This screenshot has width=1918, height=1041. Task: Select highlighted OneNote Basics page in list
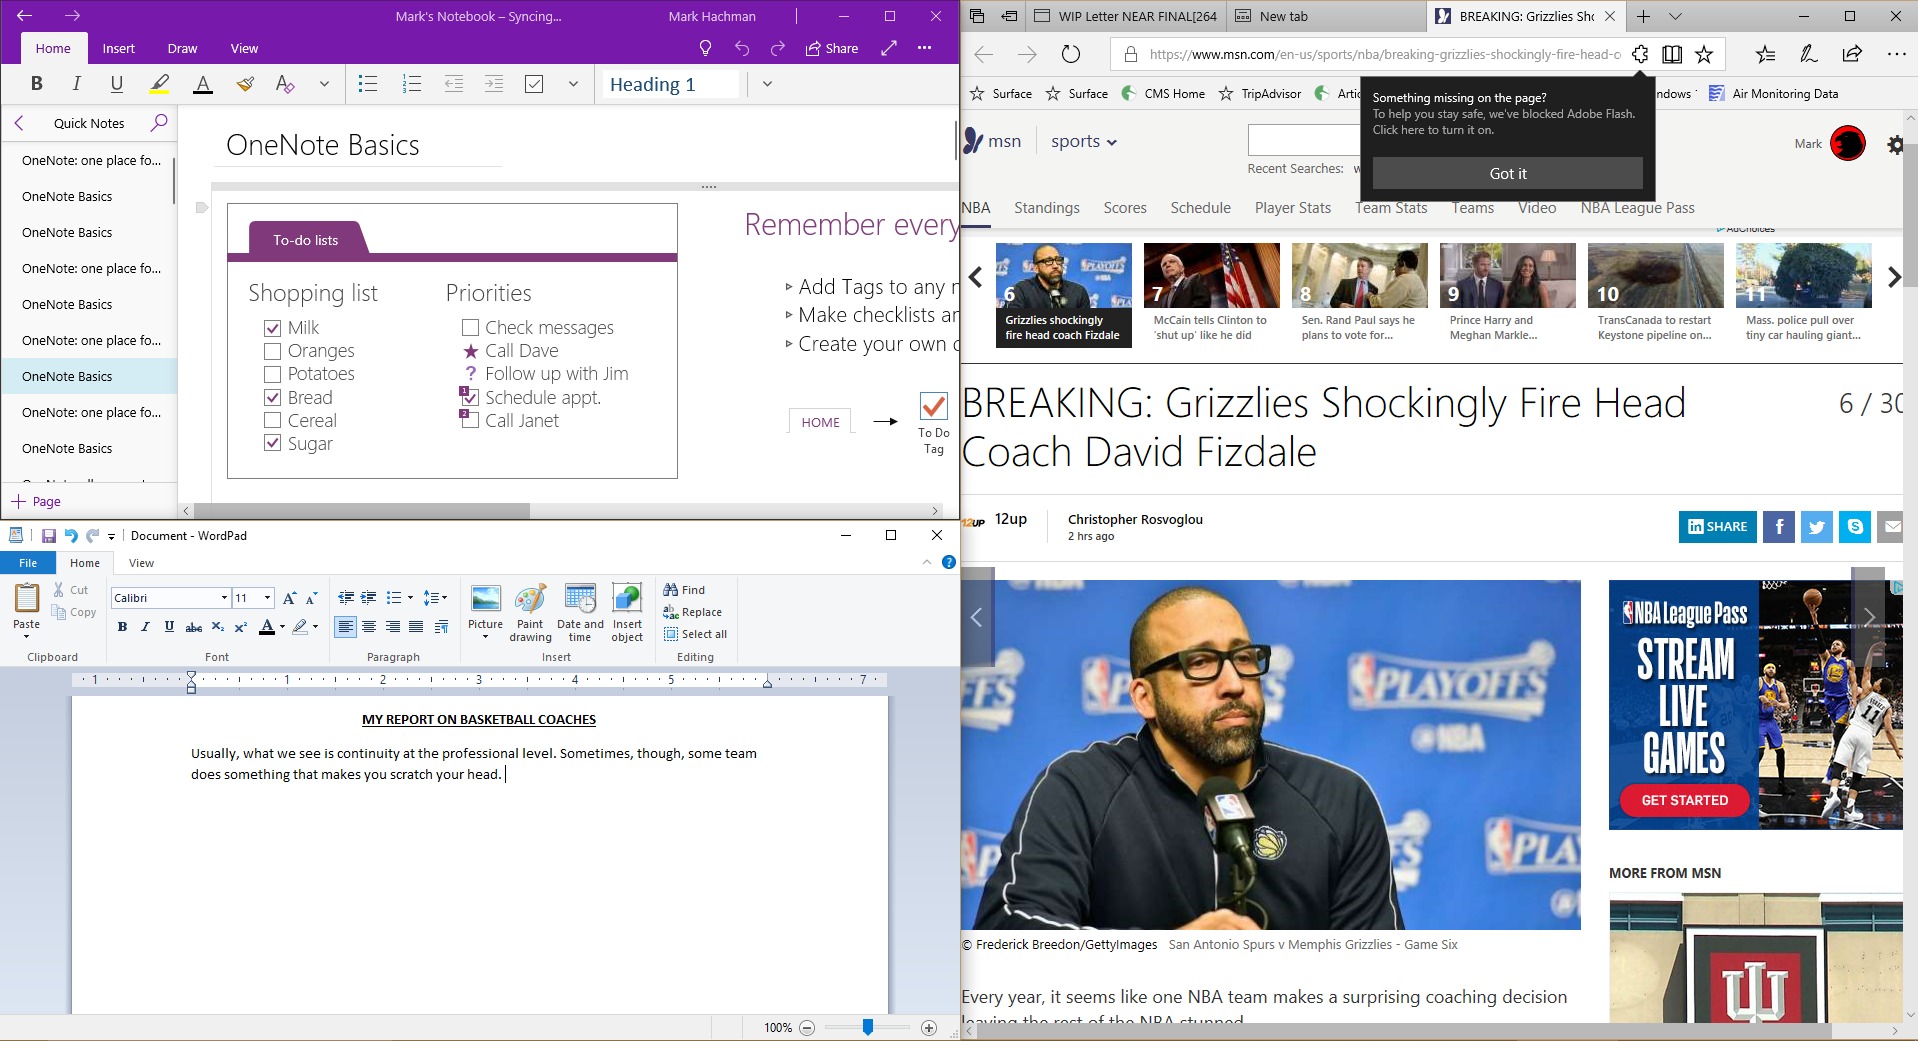pos(89,376)
